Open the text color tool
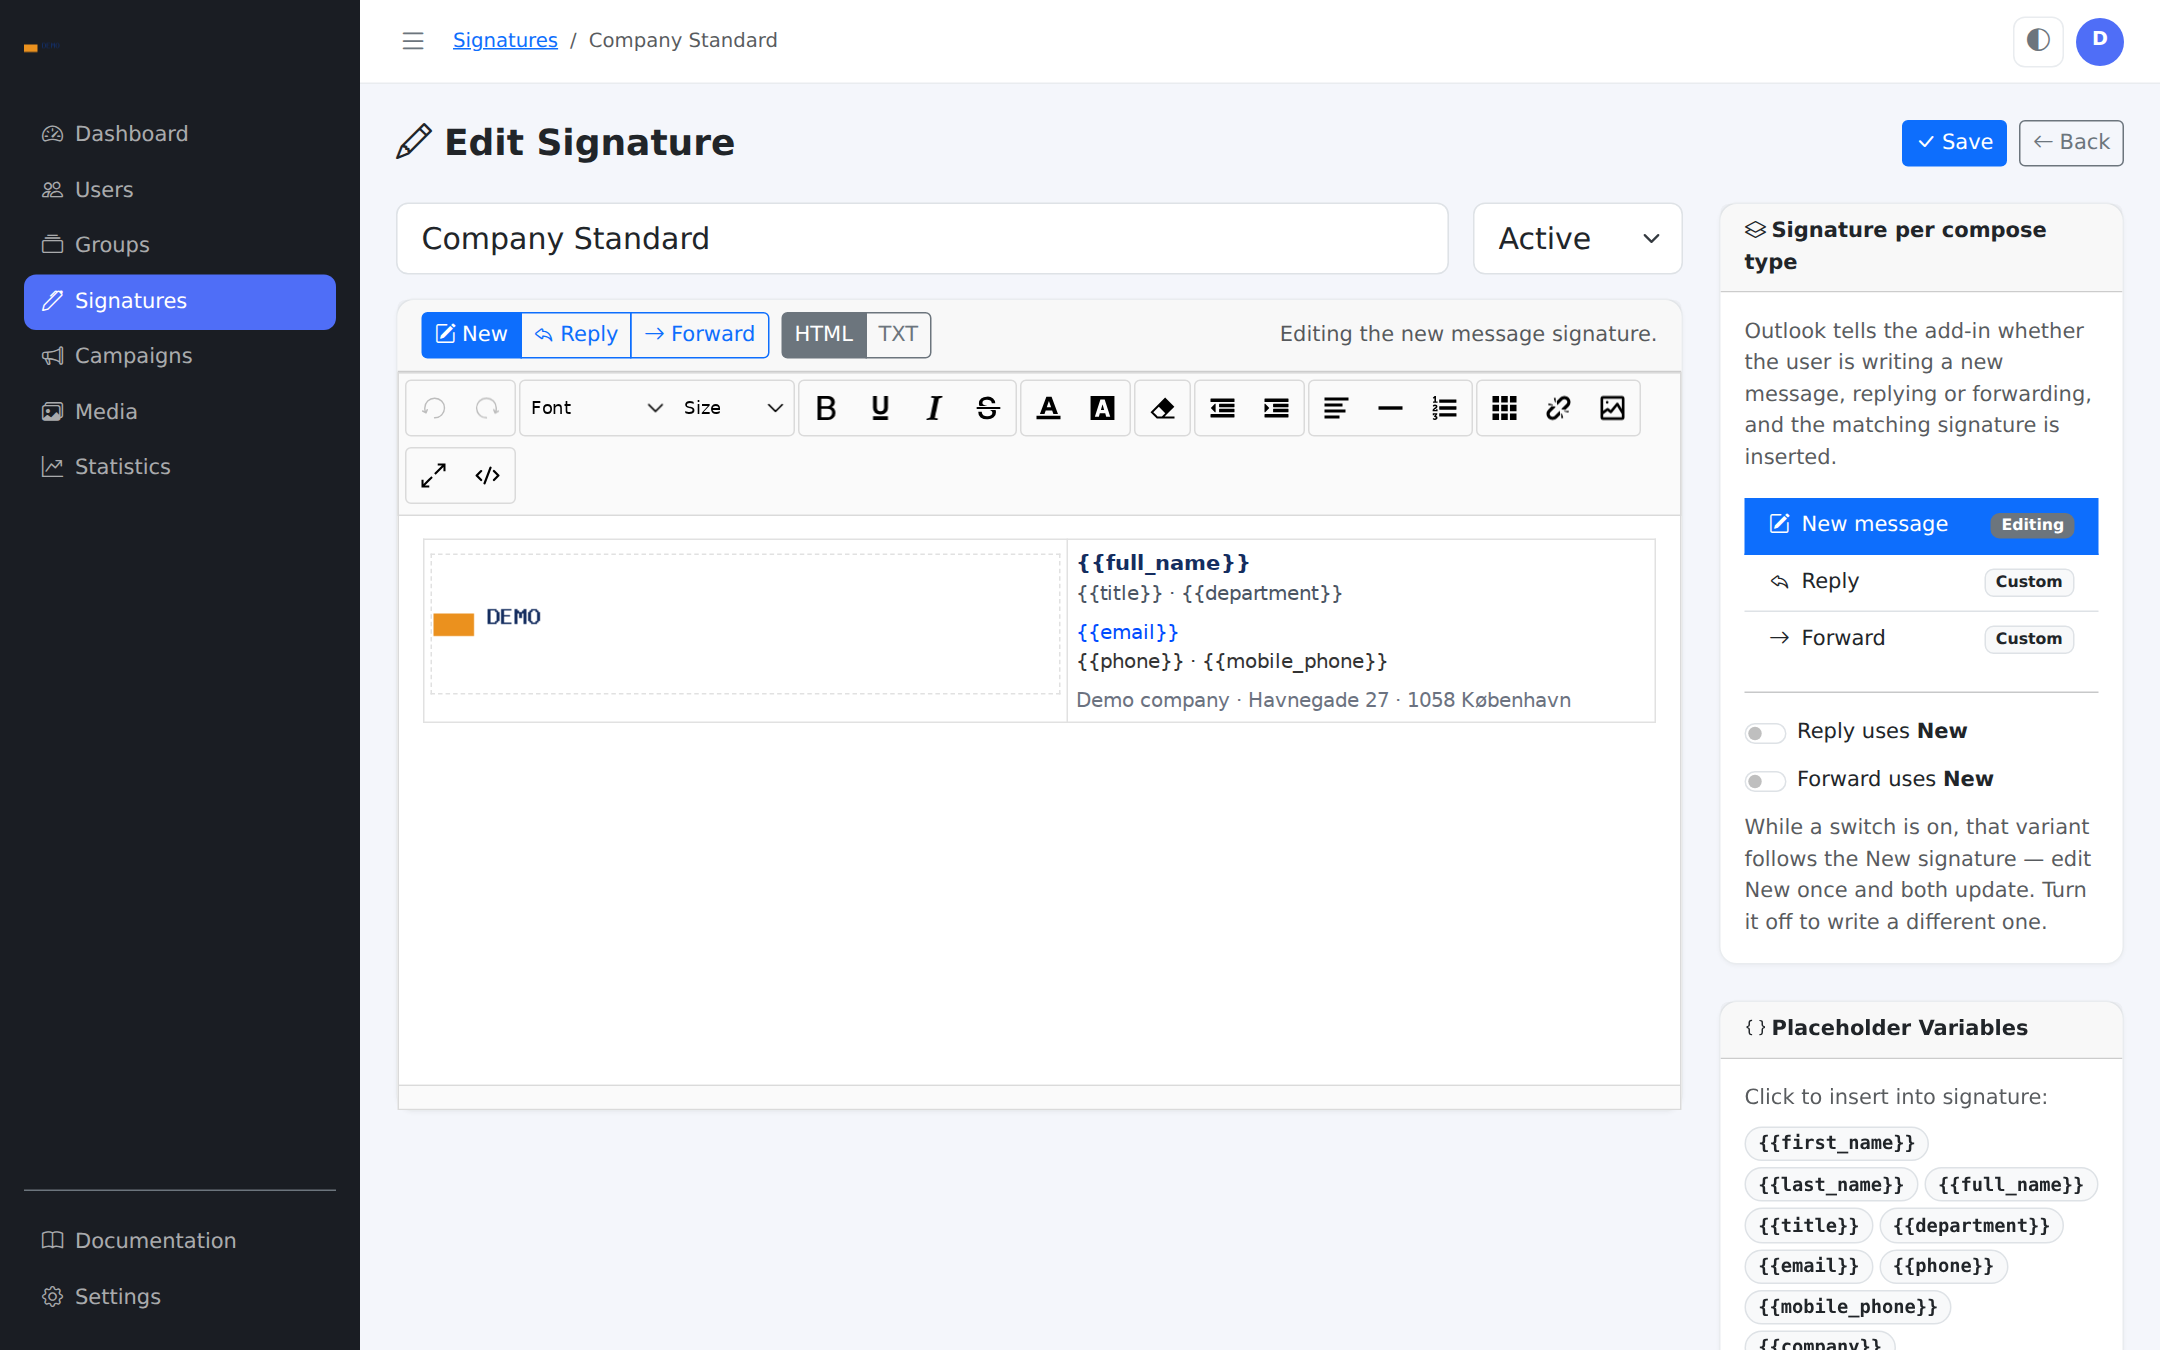2160x1350 pixels. tap(1048, 408)
